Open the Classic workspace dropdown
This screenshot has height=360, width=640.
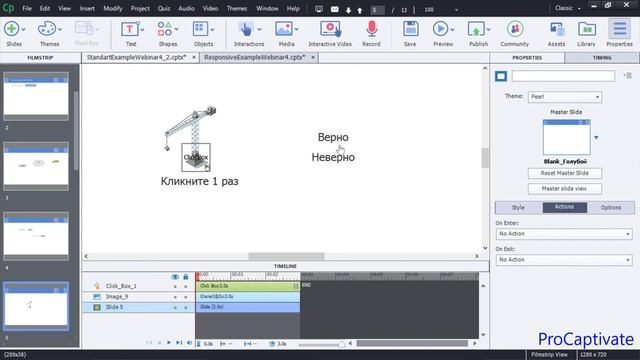click(568, 8)
